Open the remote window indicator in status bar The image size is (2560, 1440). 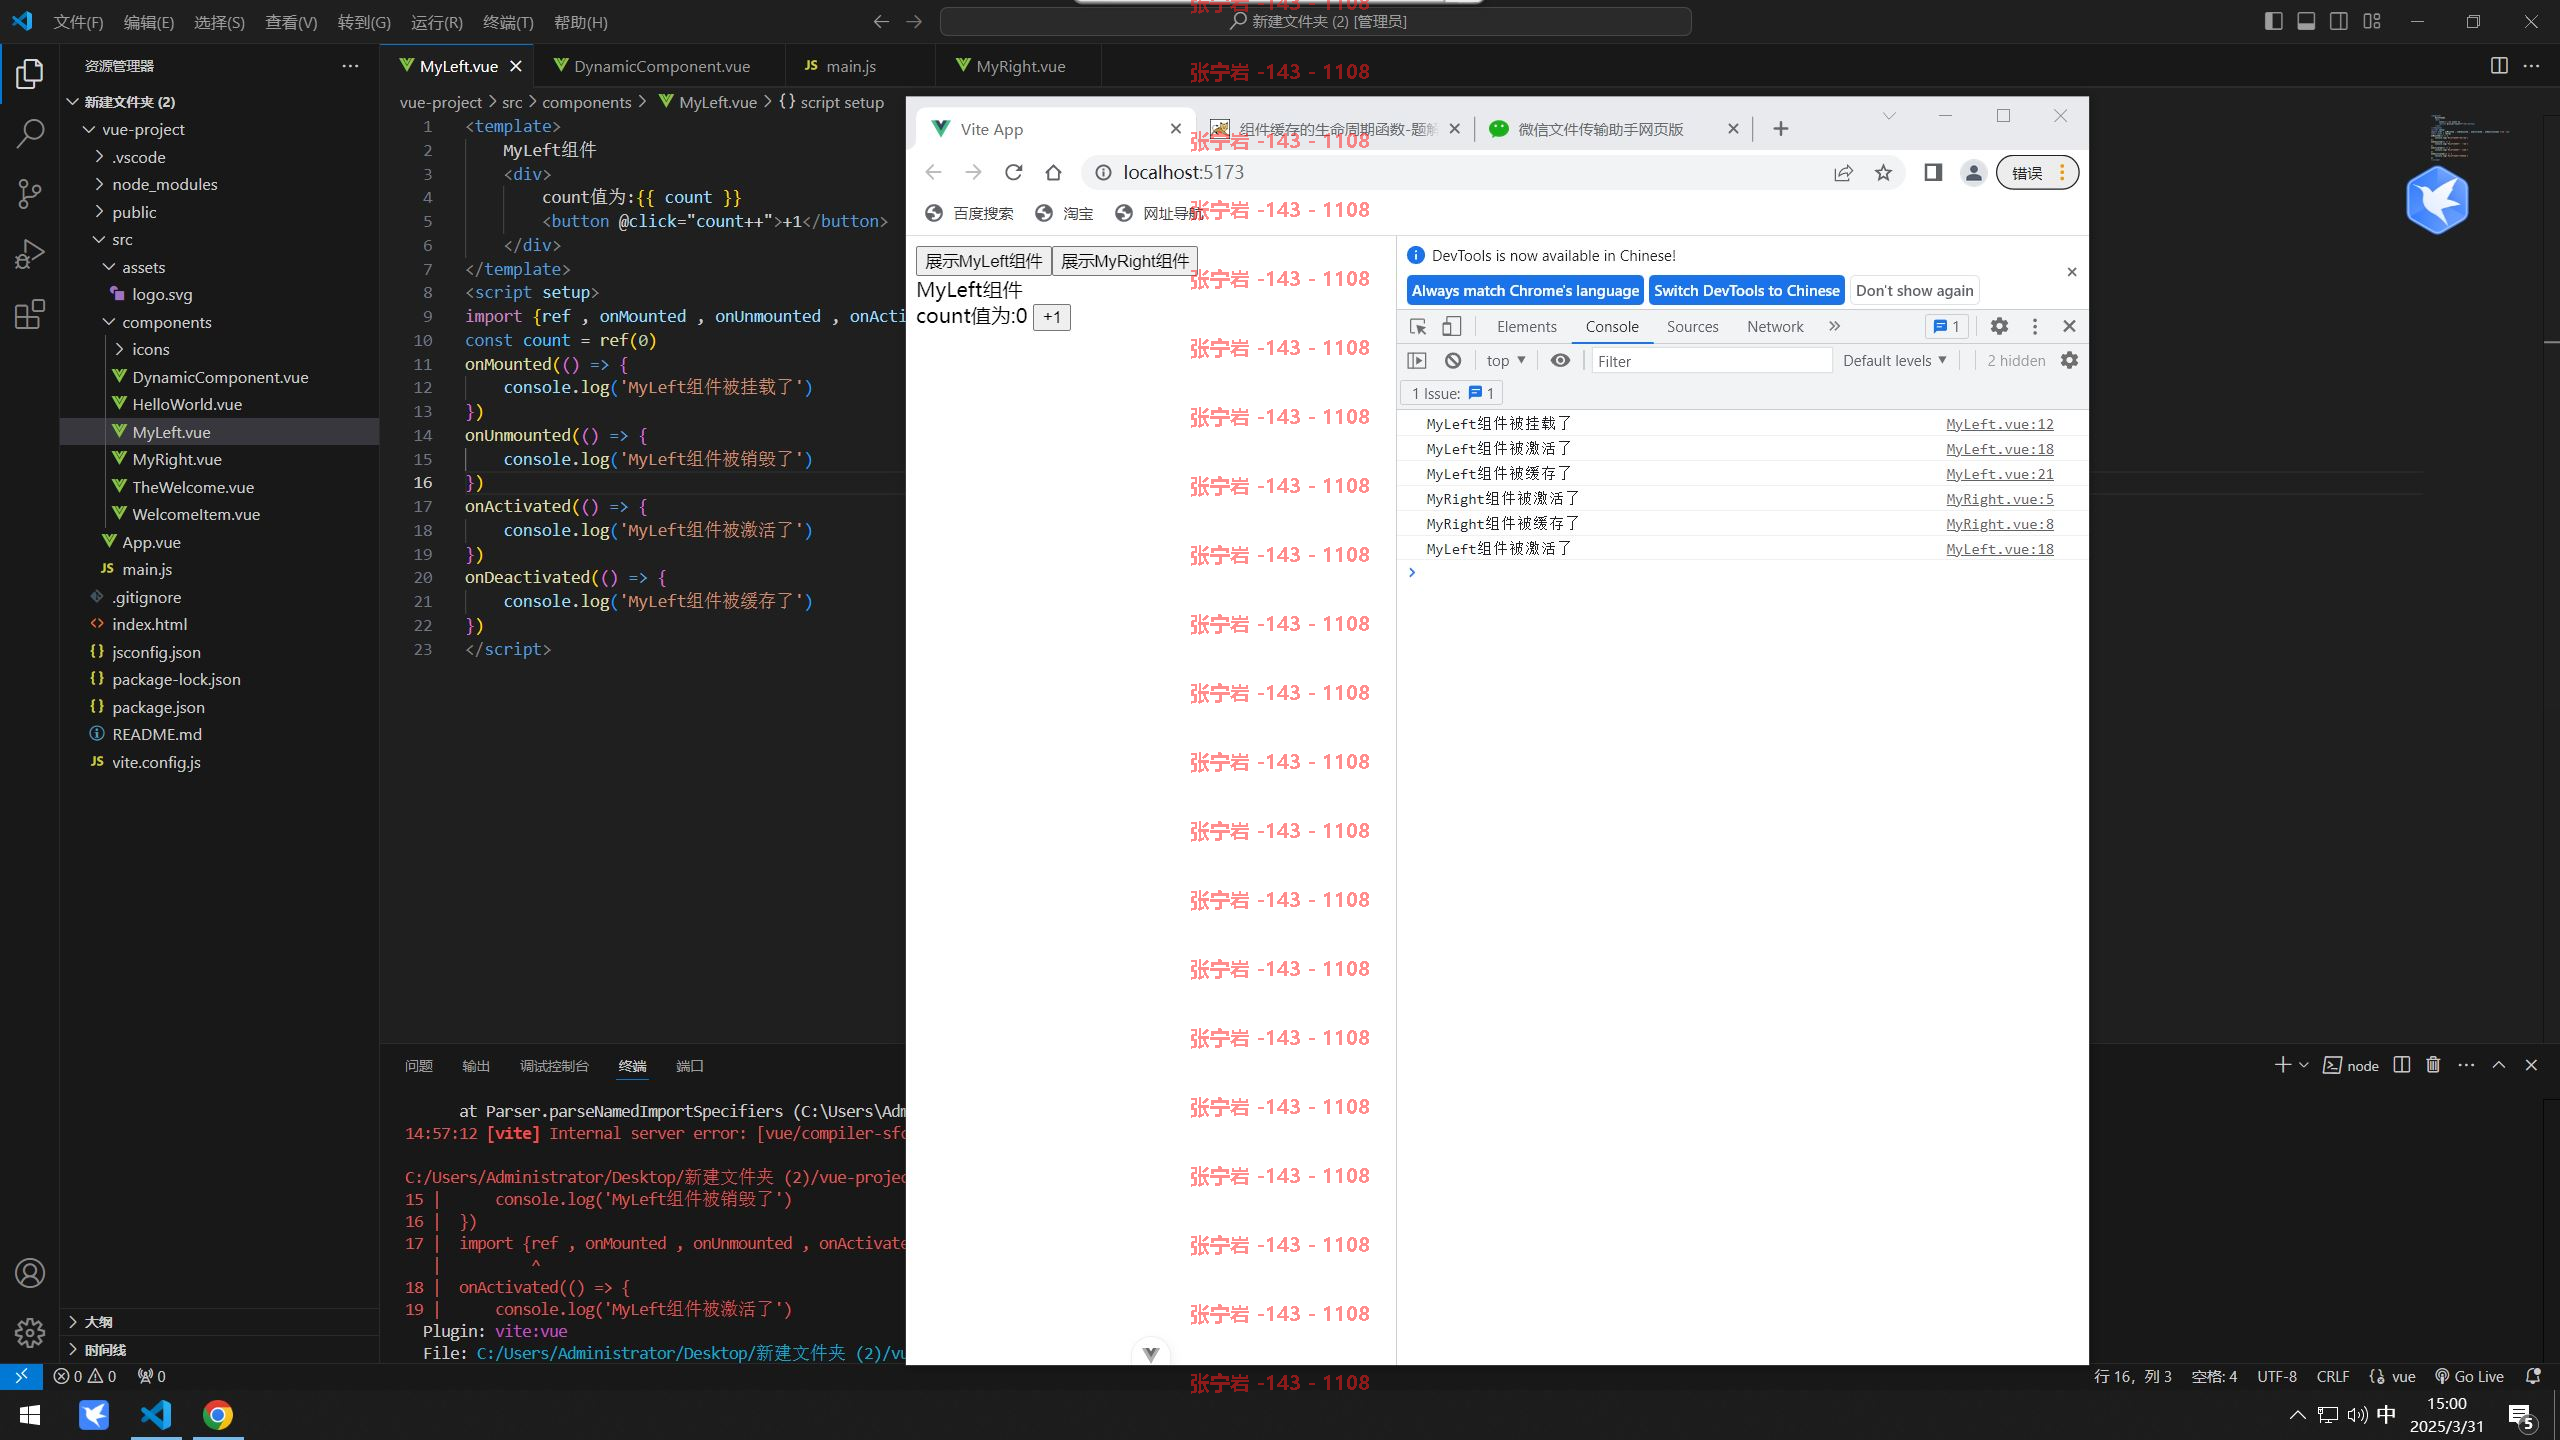coord(21,1376)
